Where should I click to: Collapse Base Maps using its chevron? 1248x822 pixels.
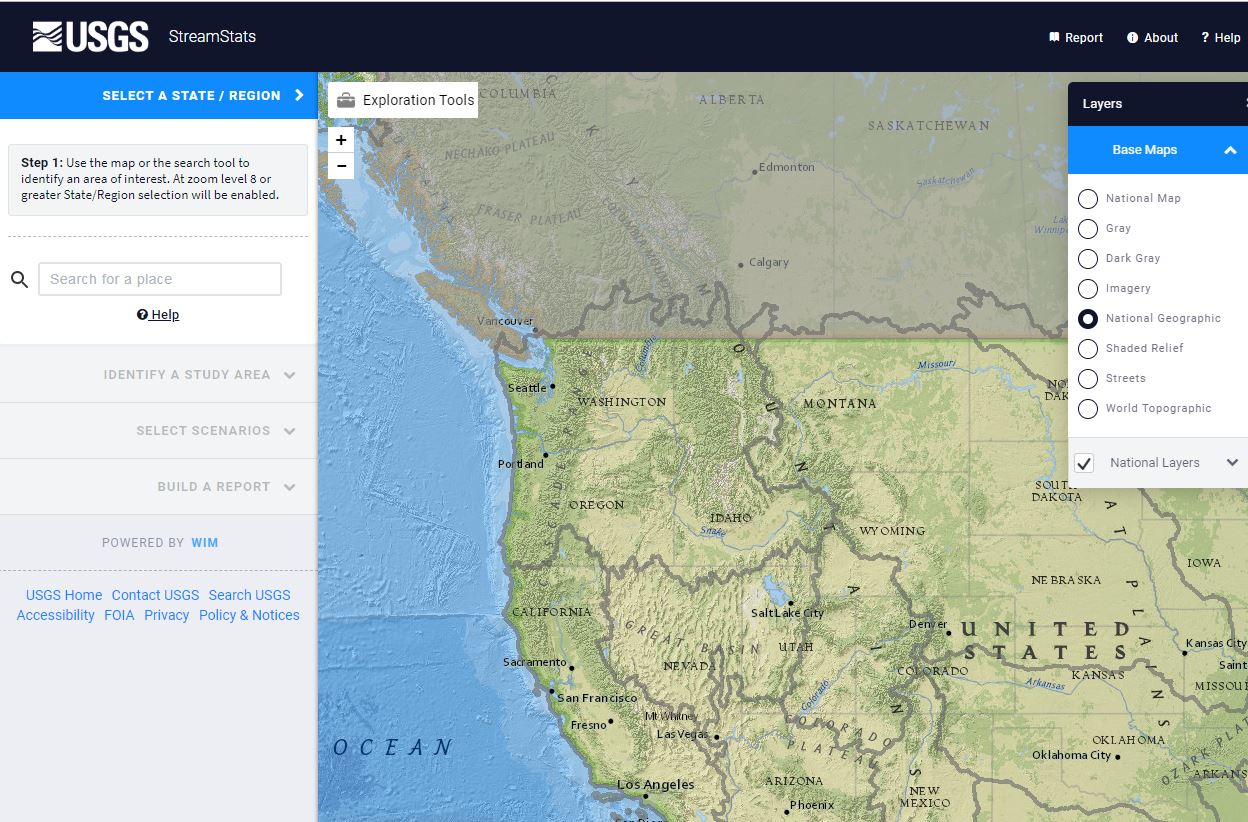[1229, 150]
